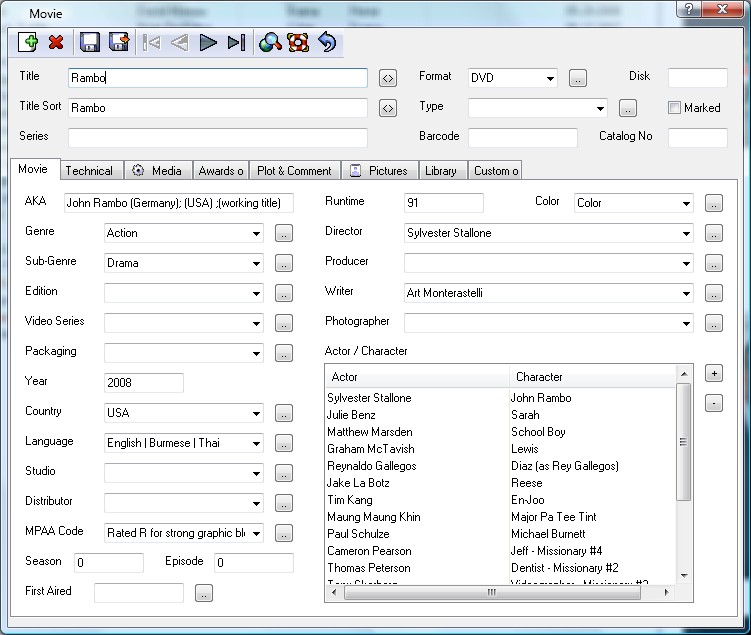
Task: Expand the Sub-Genre dropdown showing Drama
Action: (257, 263)
